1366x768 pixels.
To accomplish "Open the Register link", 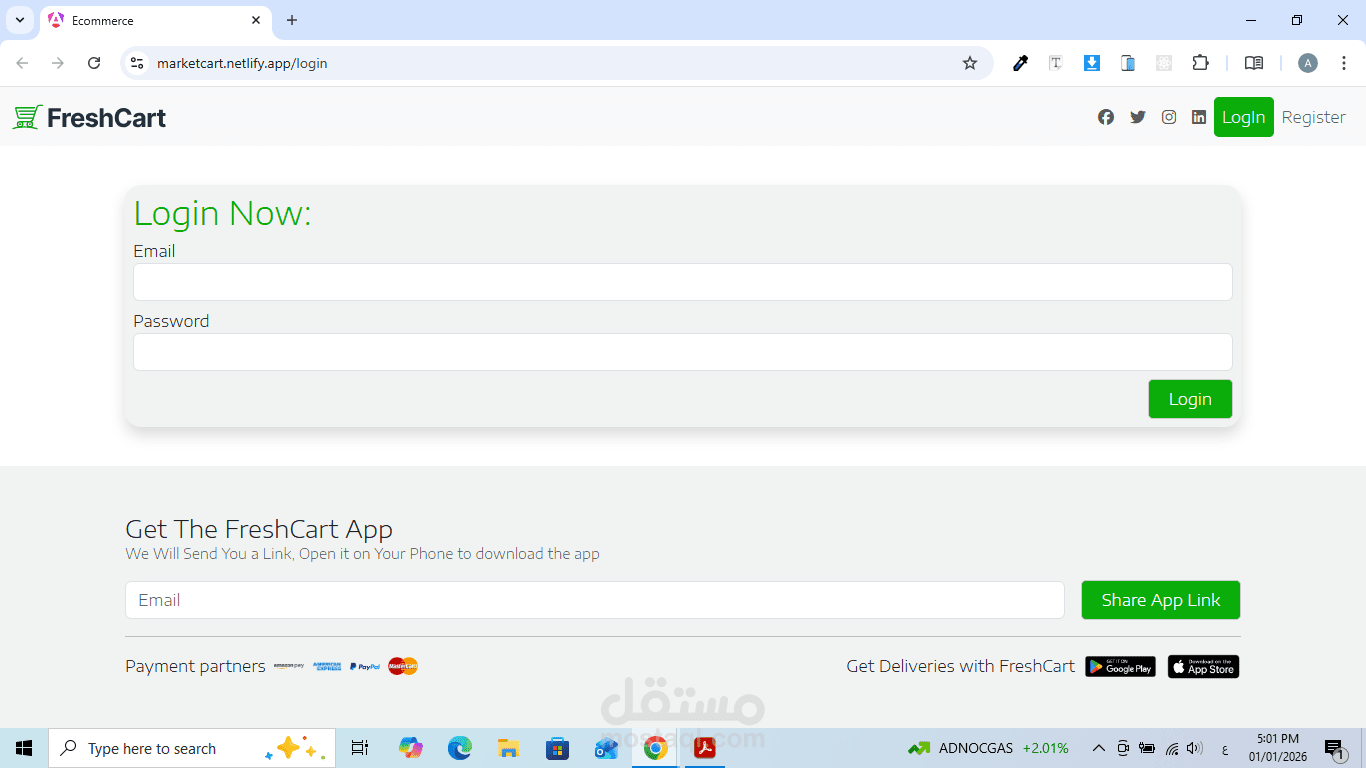I will click(1314, 117).
